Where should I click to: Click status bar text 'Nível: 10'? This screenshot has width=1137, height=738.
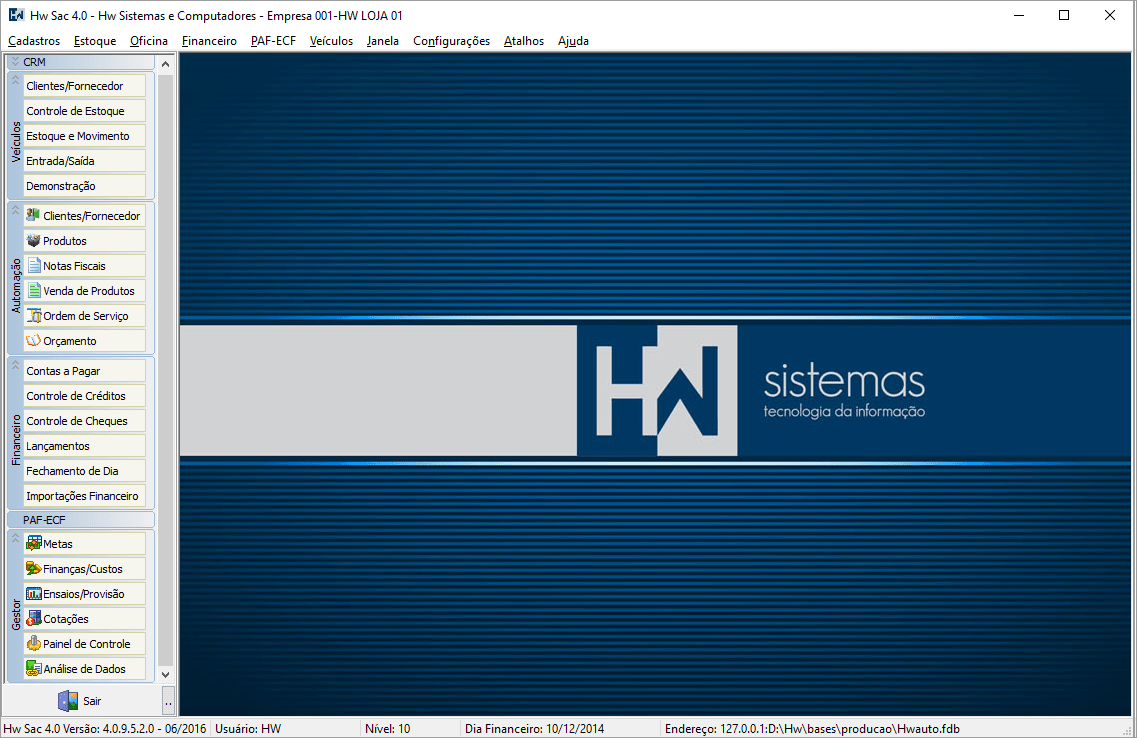pos(387,729)
